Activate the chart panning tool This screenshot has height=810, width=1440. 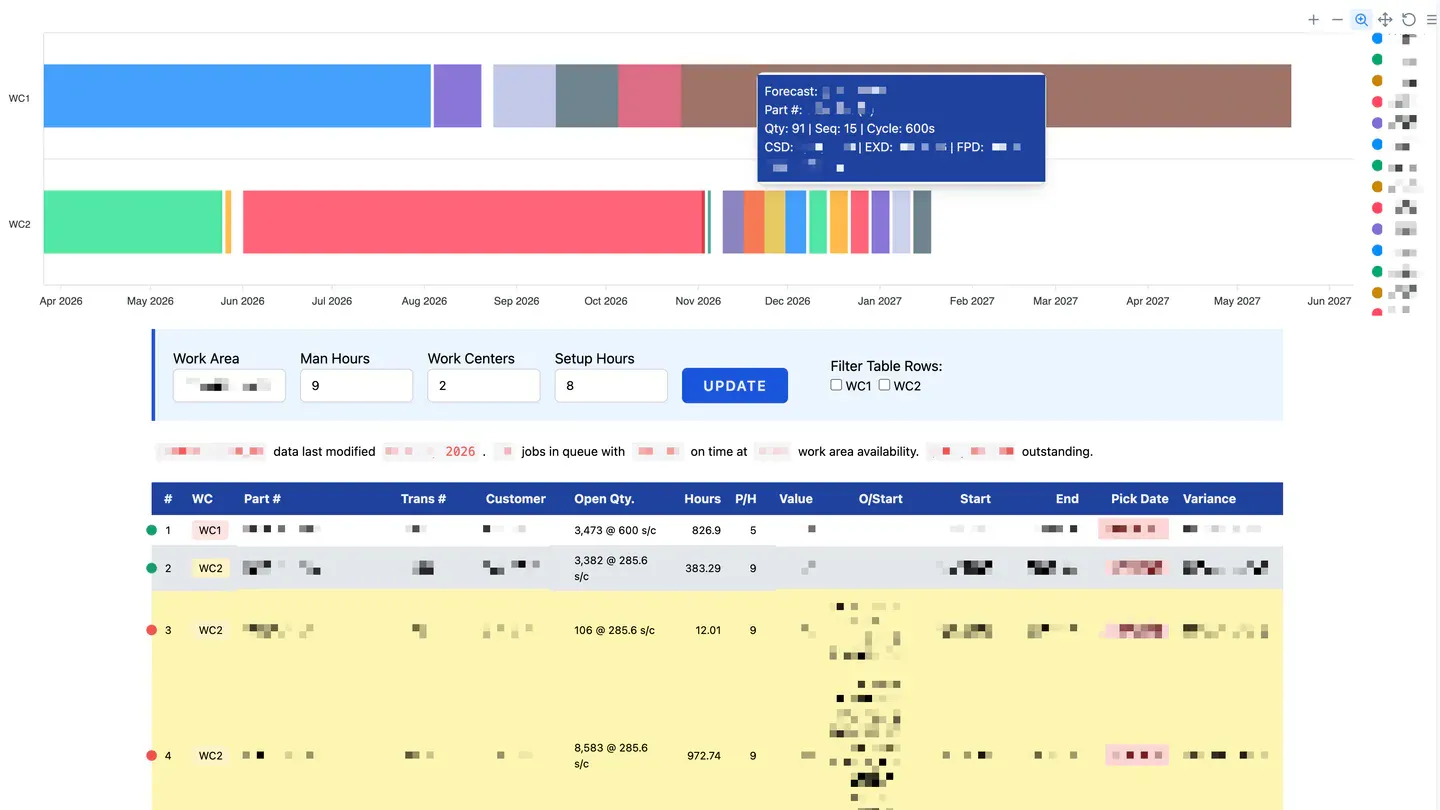tap(1385, 20)
